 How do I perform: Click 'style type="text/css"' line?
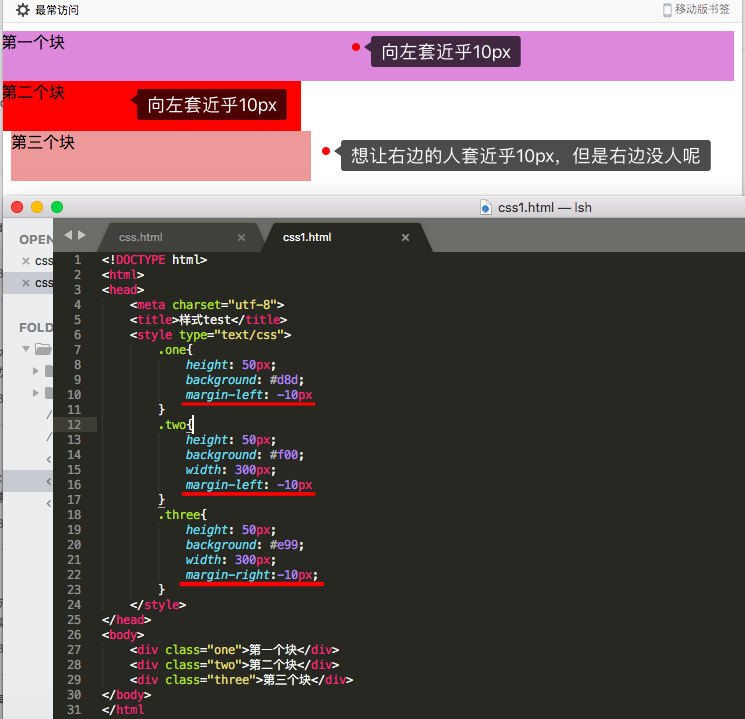coord(210,335)
